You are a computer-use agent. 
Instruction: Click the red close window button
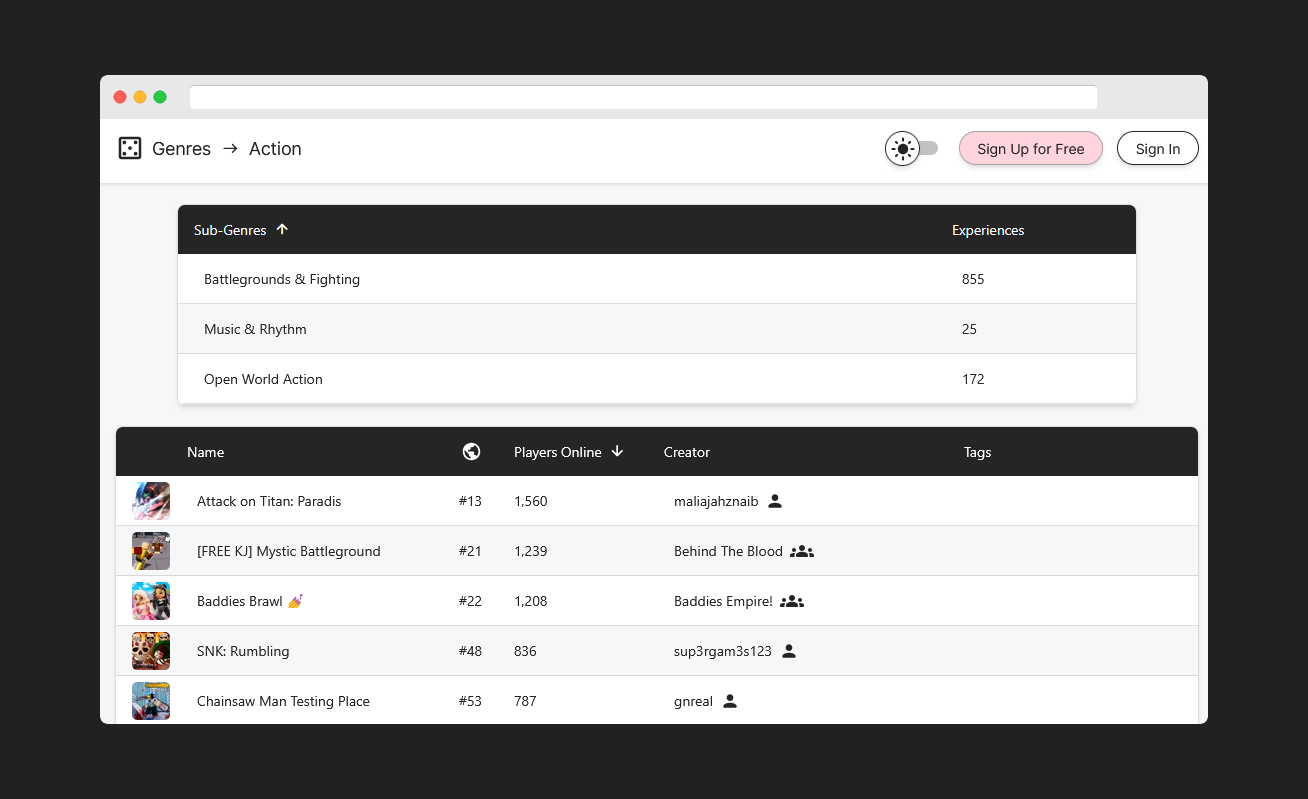coord(120,97)
